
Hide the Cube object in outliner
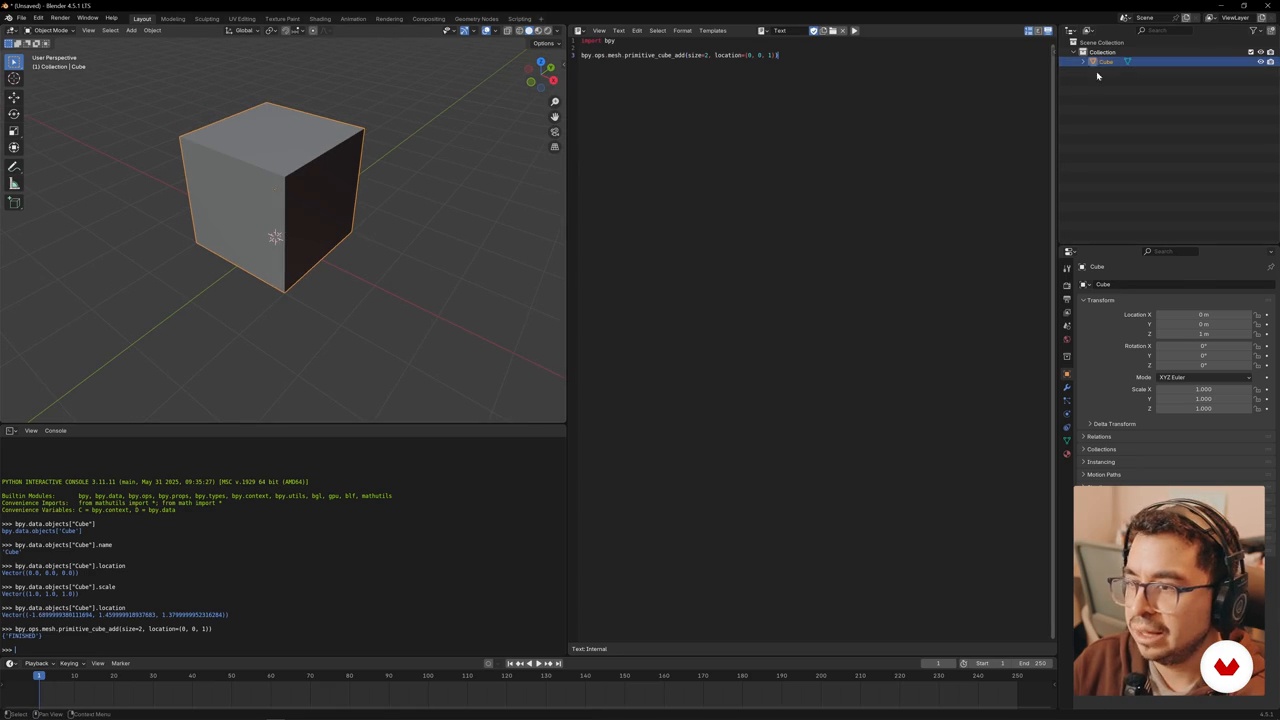(x=1260, y=62)
